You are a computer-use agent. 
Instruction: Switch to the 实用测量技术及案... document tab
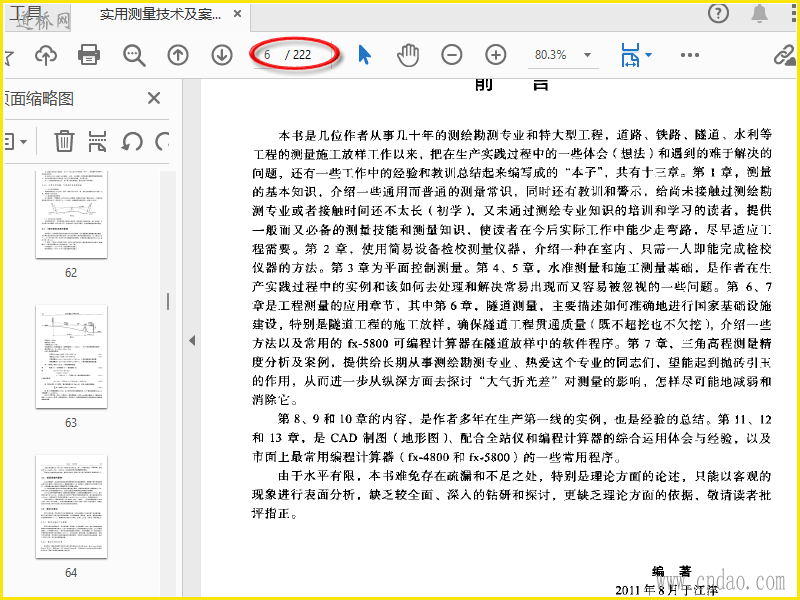click(x=160, y=14)
